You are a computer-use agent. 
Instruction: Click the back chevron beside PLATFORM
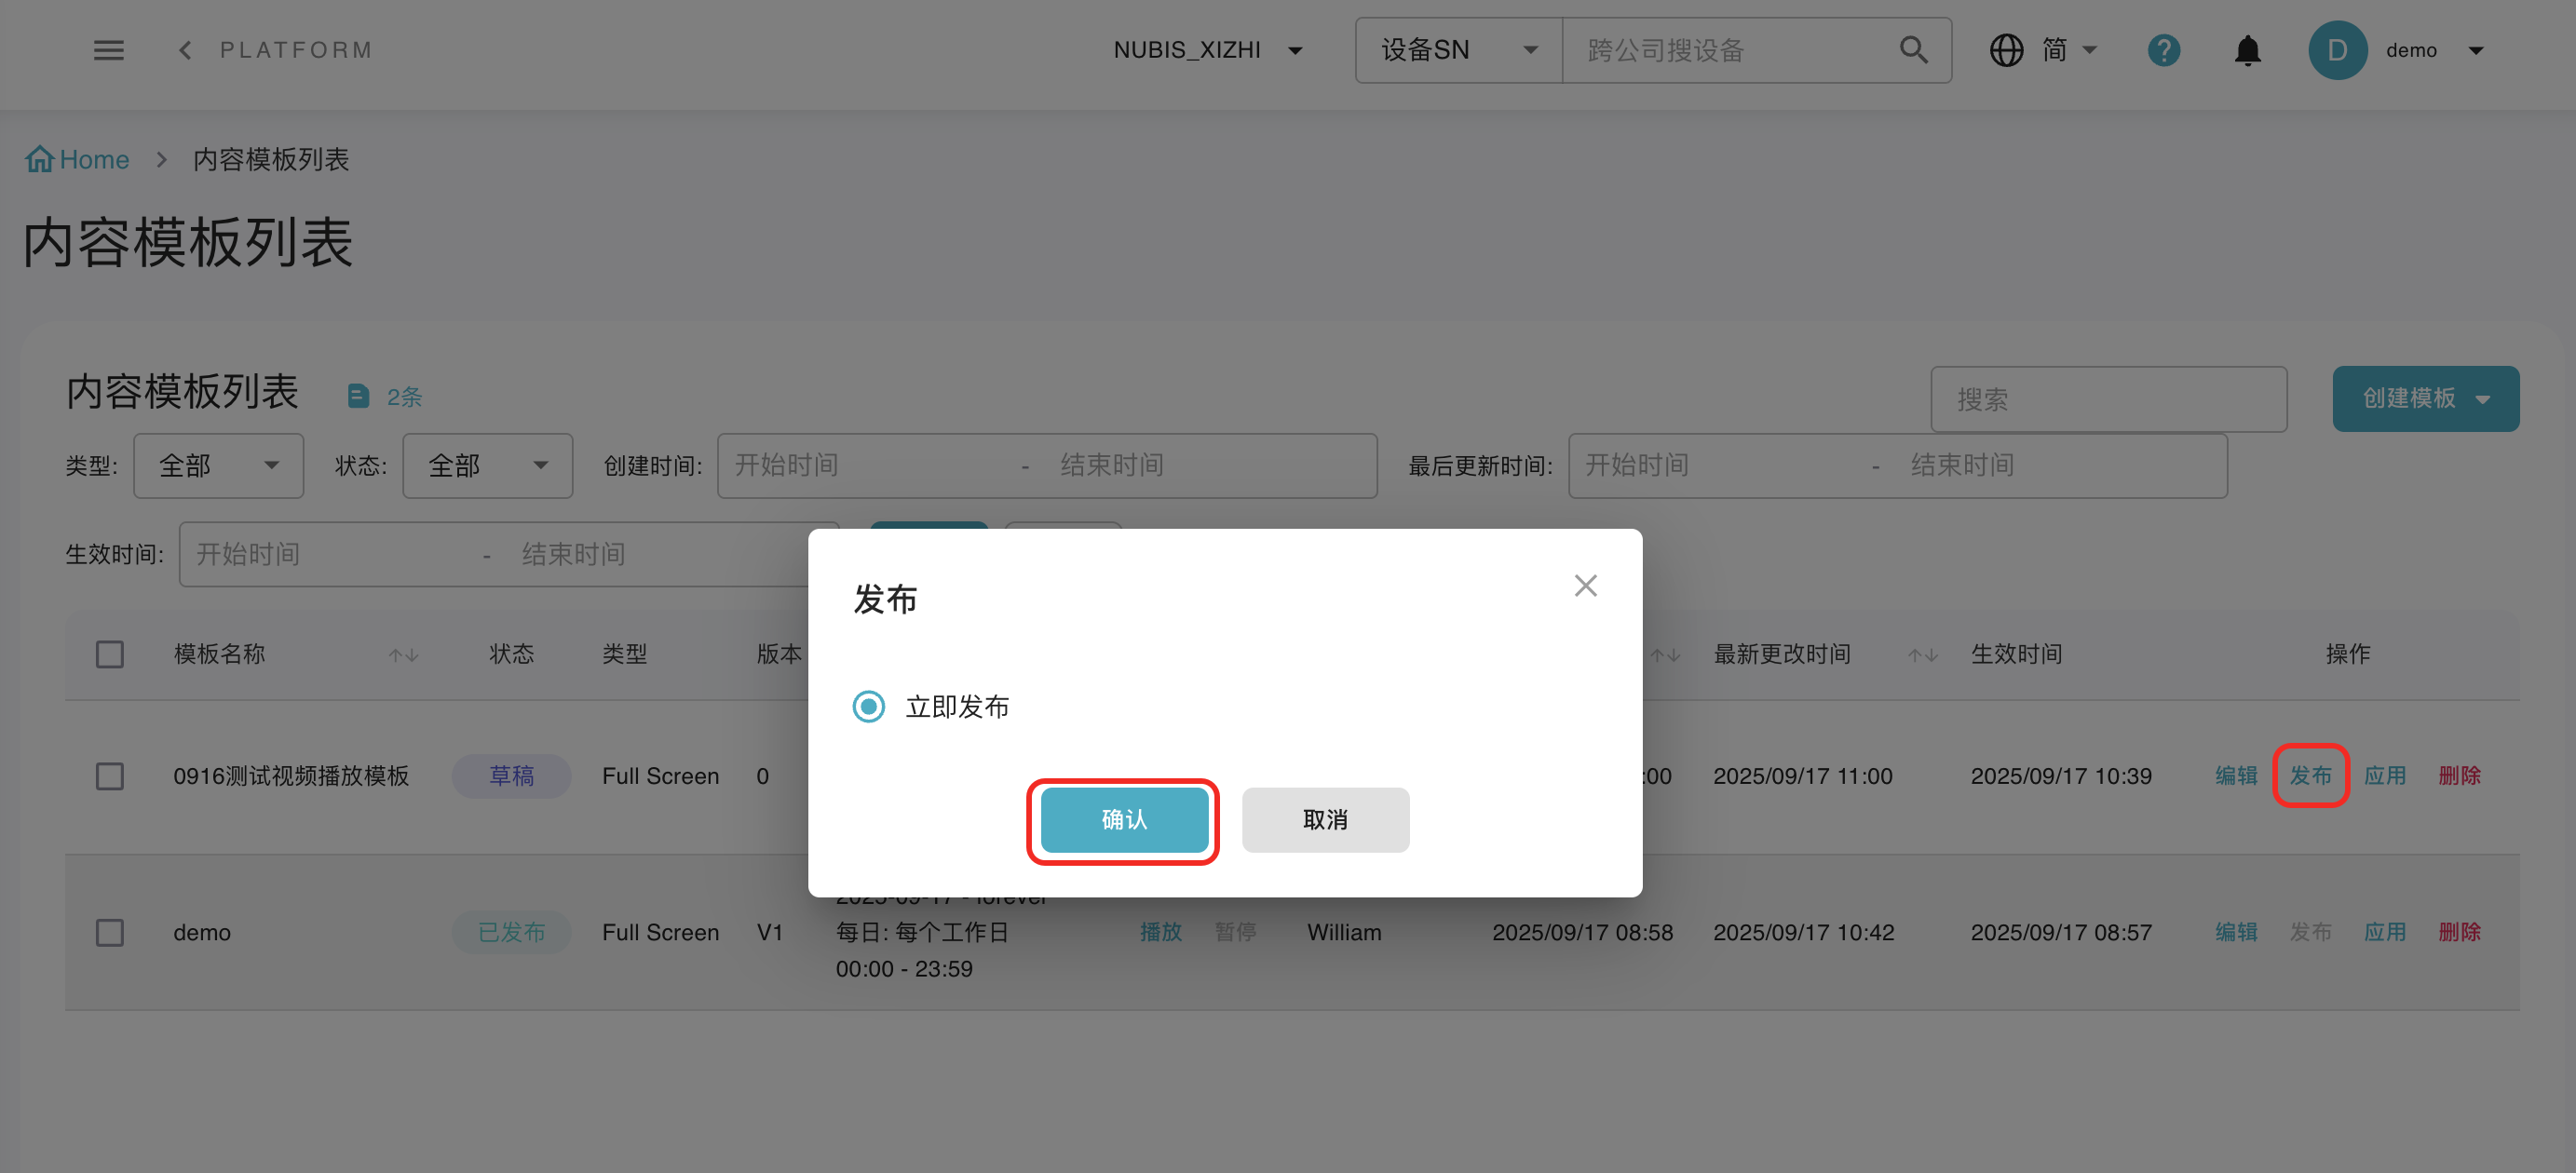point(185,50)
